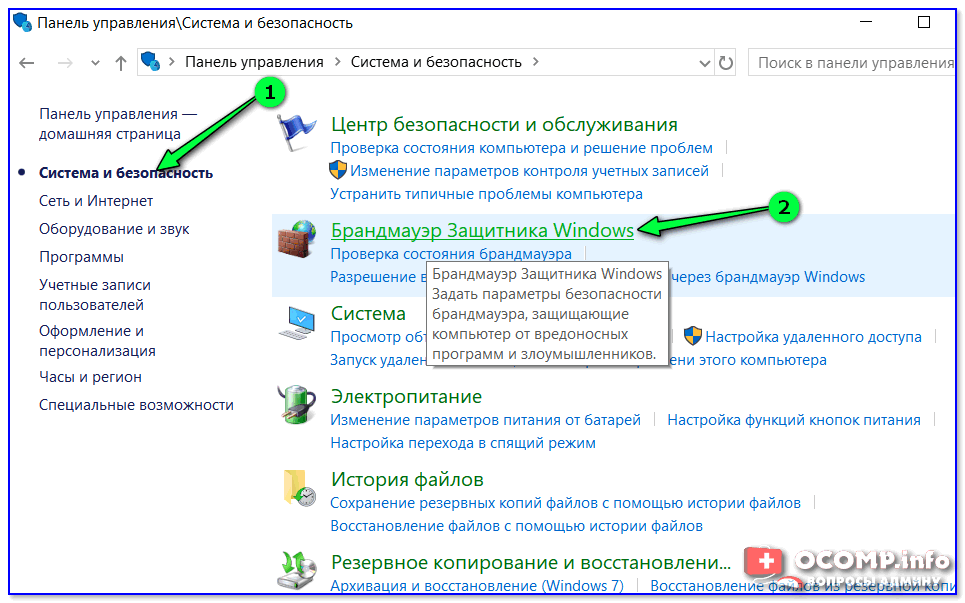Click the Back arrow navigation button
The width and height of the screenshot is (965, 603).
coord(26,63)
